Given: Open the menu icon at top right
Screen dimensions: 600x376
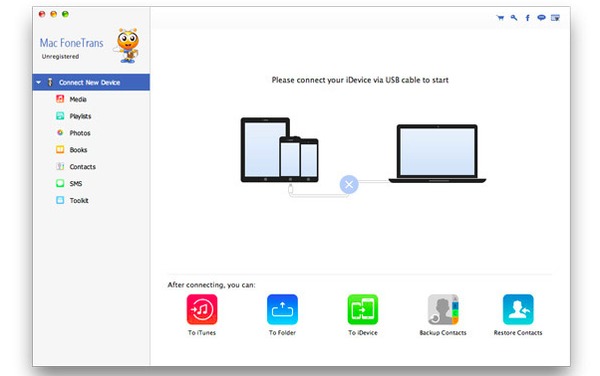Looking at the screenshot, I should click(x=555, y=18).
